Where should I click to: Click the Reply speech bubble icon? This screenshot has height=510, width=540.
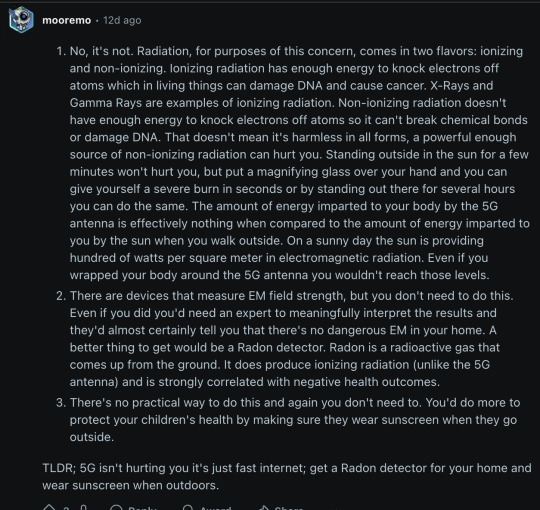click(x=116, y=508)
